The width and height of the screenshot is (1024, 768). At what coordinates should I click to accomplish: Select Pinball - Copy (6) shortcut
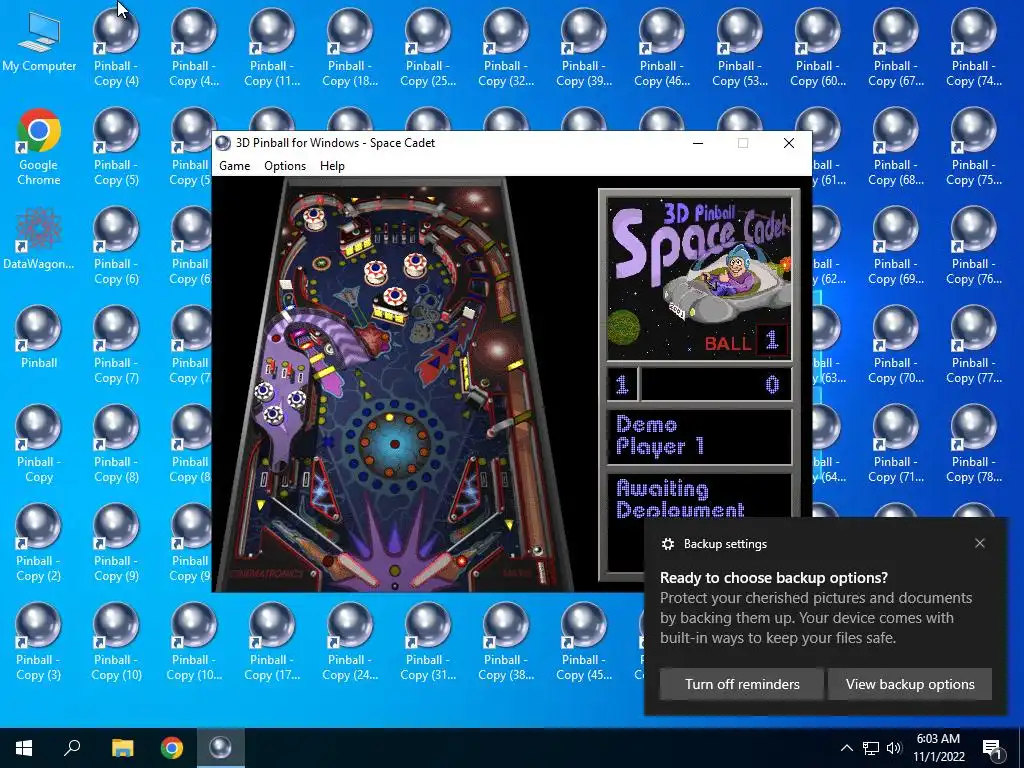pos(116,247)
